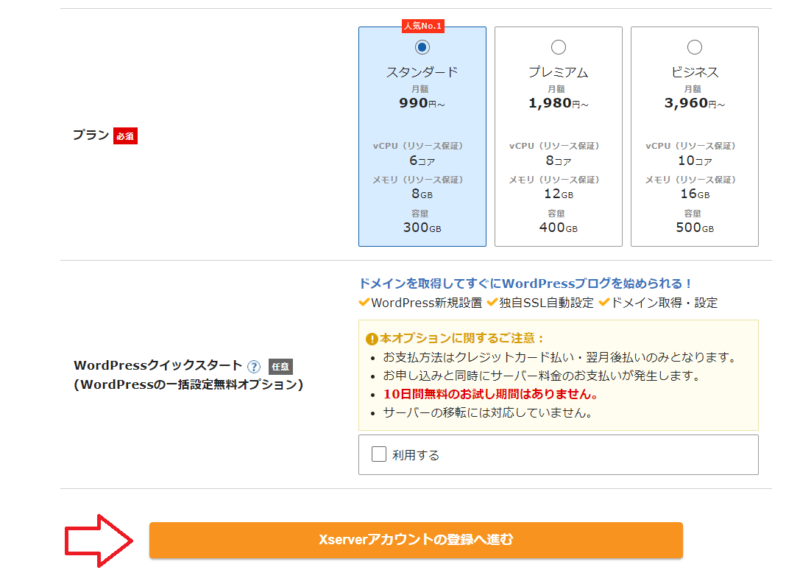Click the 16GB memory value
Screen dimensions: 800x584
(x=694, y=194)
